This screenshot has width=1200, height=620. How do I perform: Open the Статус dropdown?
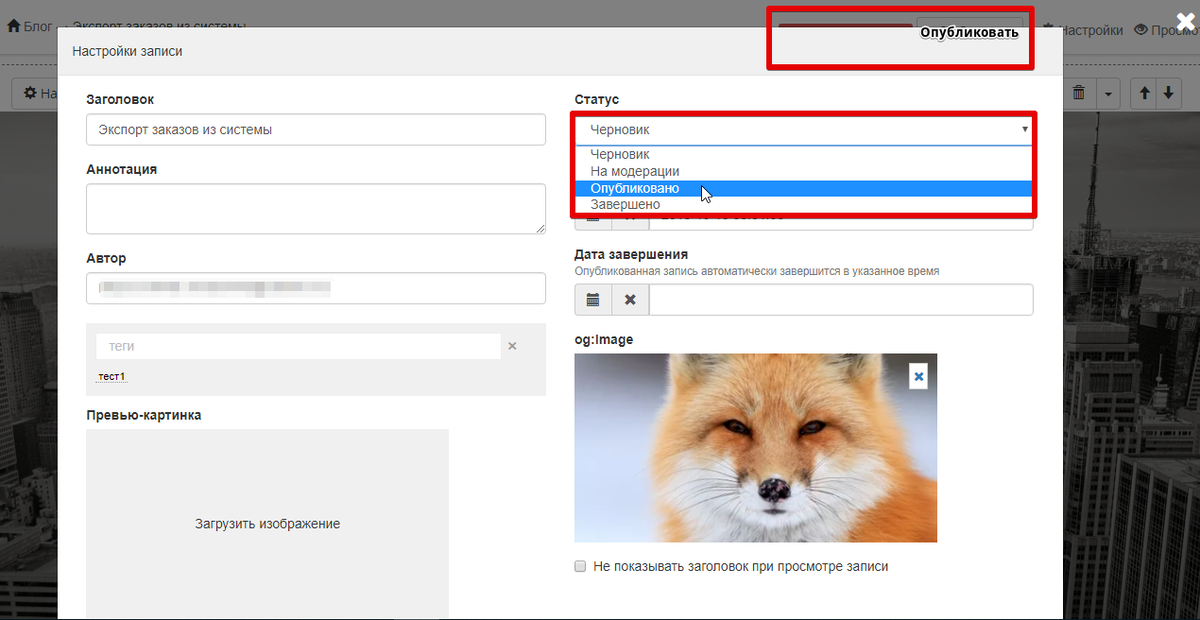804,129
